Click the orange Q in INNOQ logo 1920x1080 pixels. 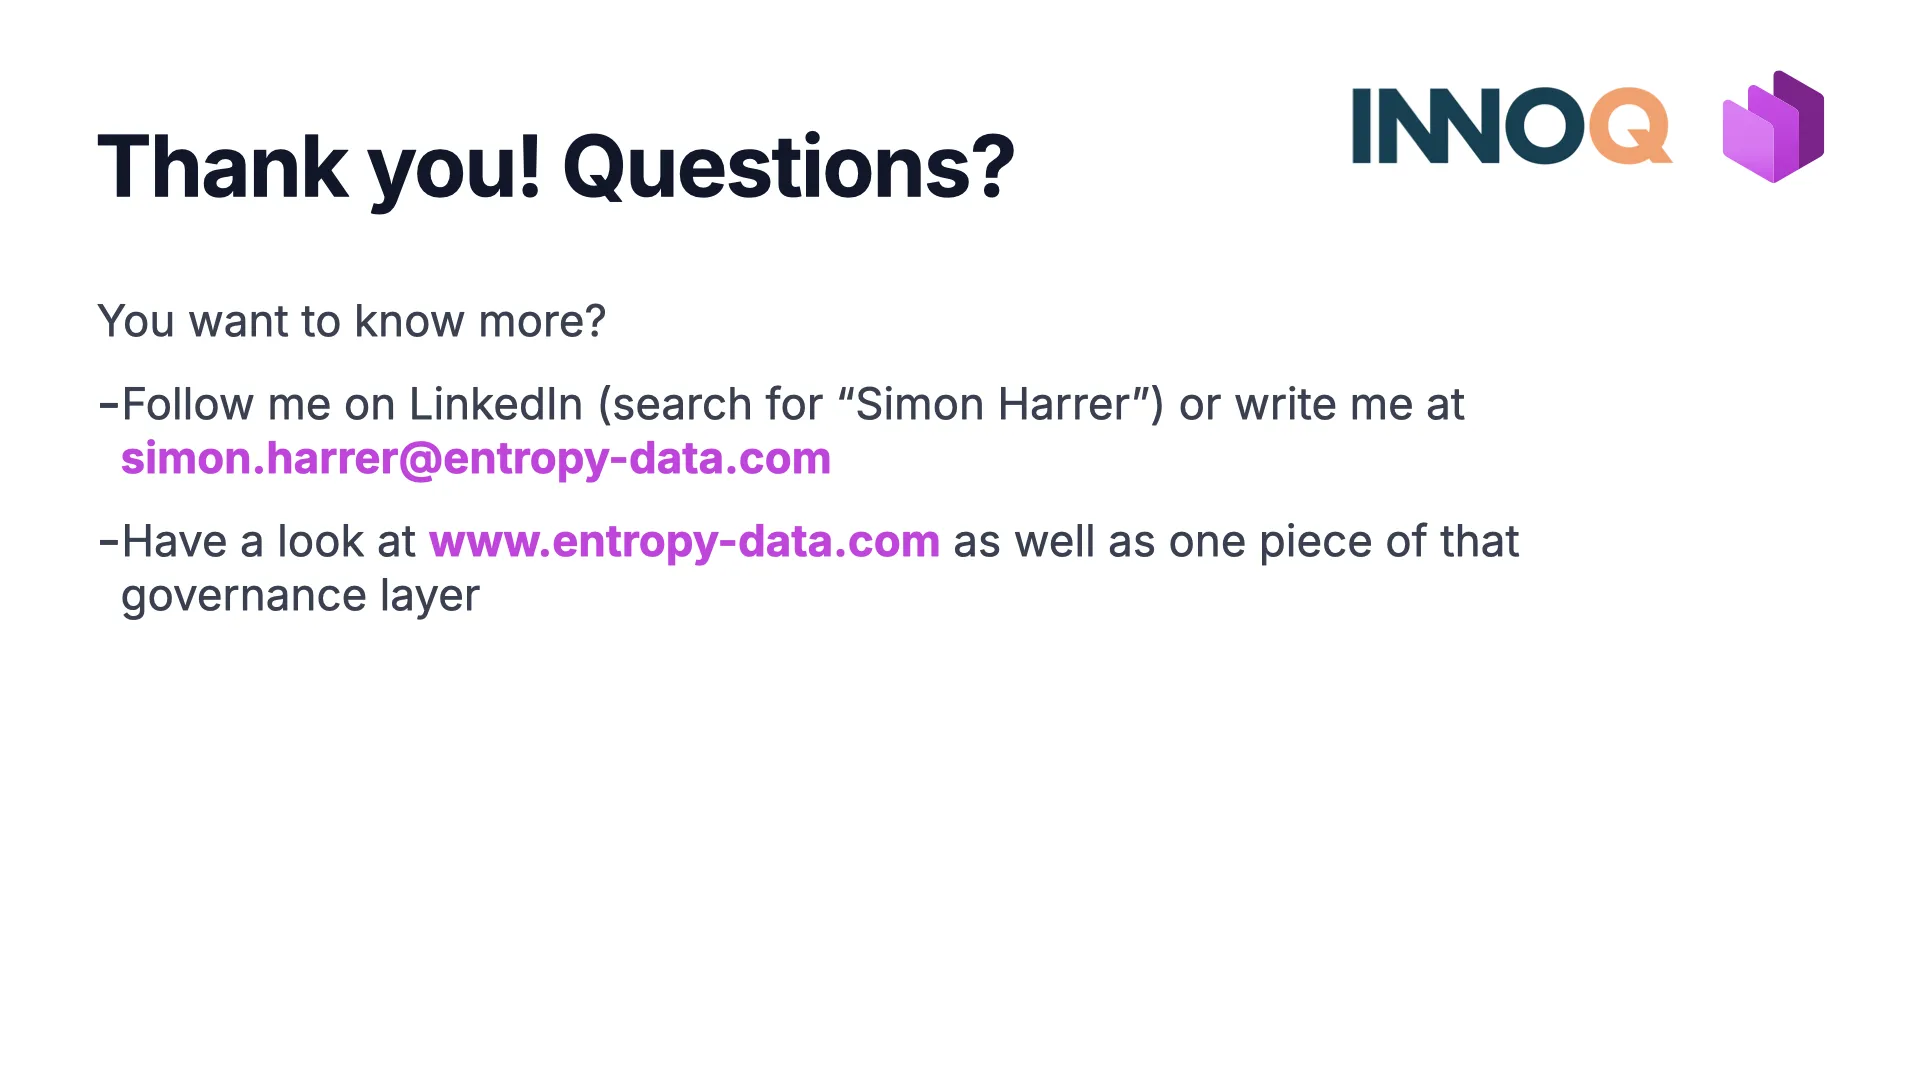tap(1629, 126)
